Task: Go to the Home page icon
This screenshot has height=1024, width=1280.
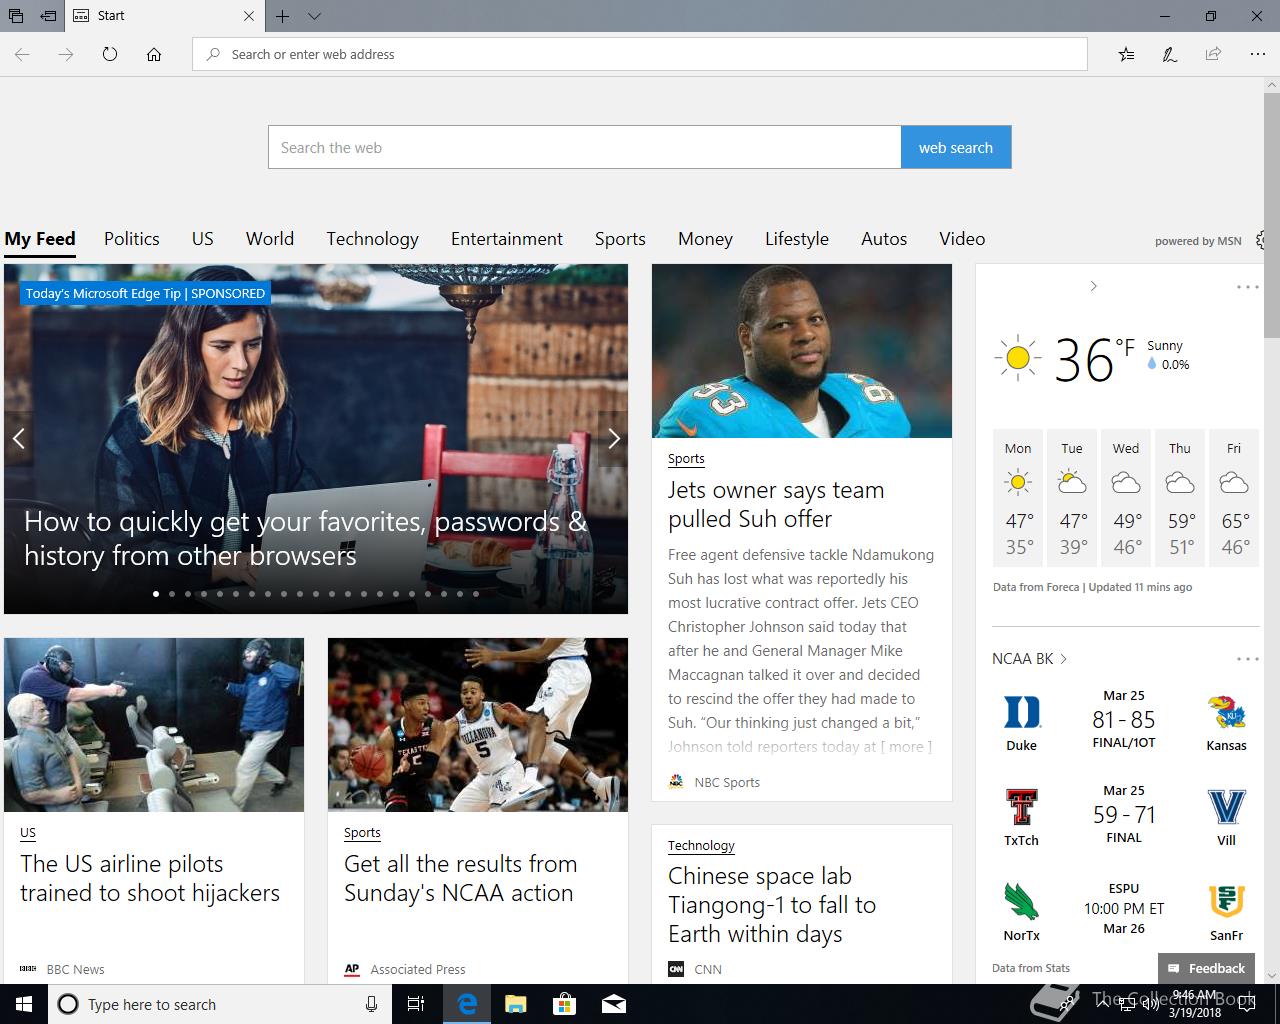Action: (154, 54)
